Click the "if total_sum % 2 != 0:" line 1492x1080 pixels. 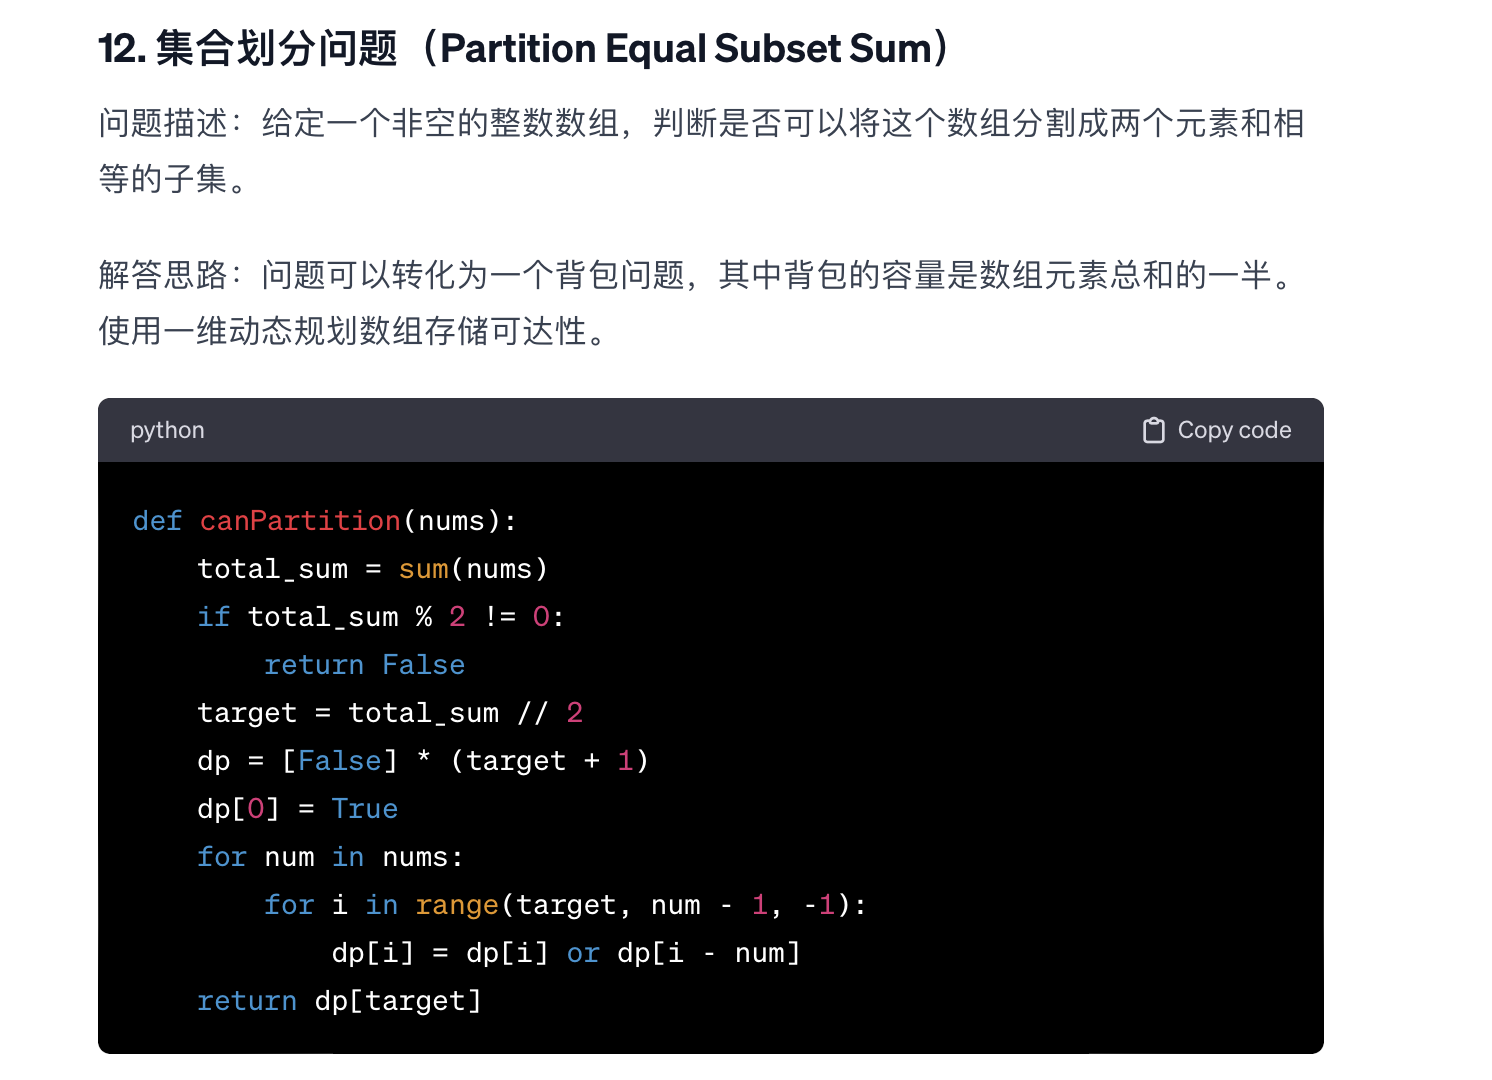tap(381, 617)
